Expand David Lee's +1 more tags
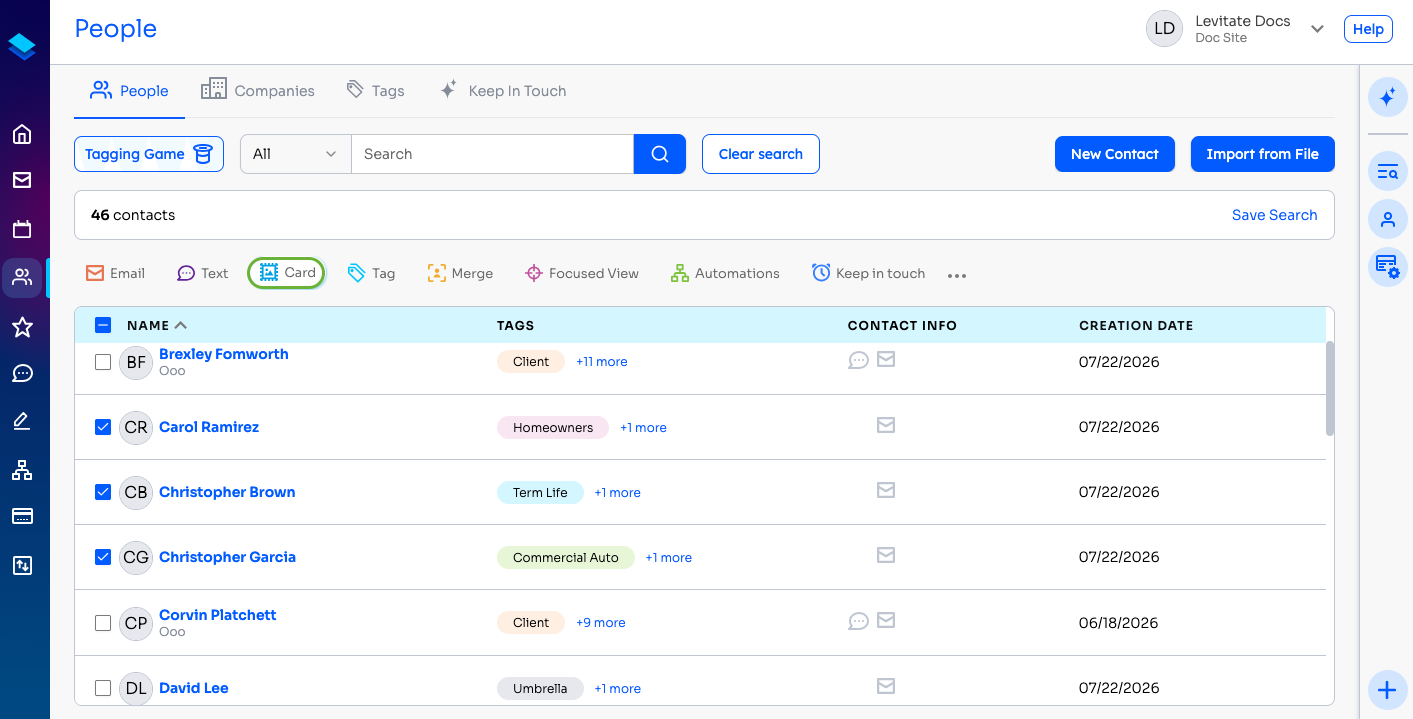This screenshot has width=1413, height=719. (618, 688)
